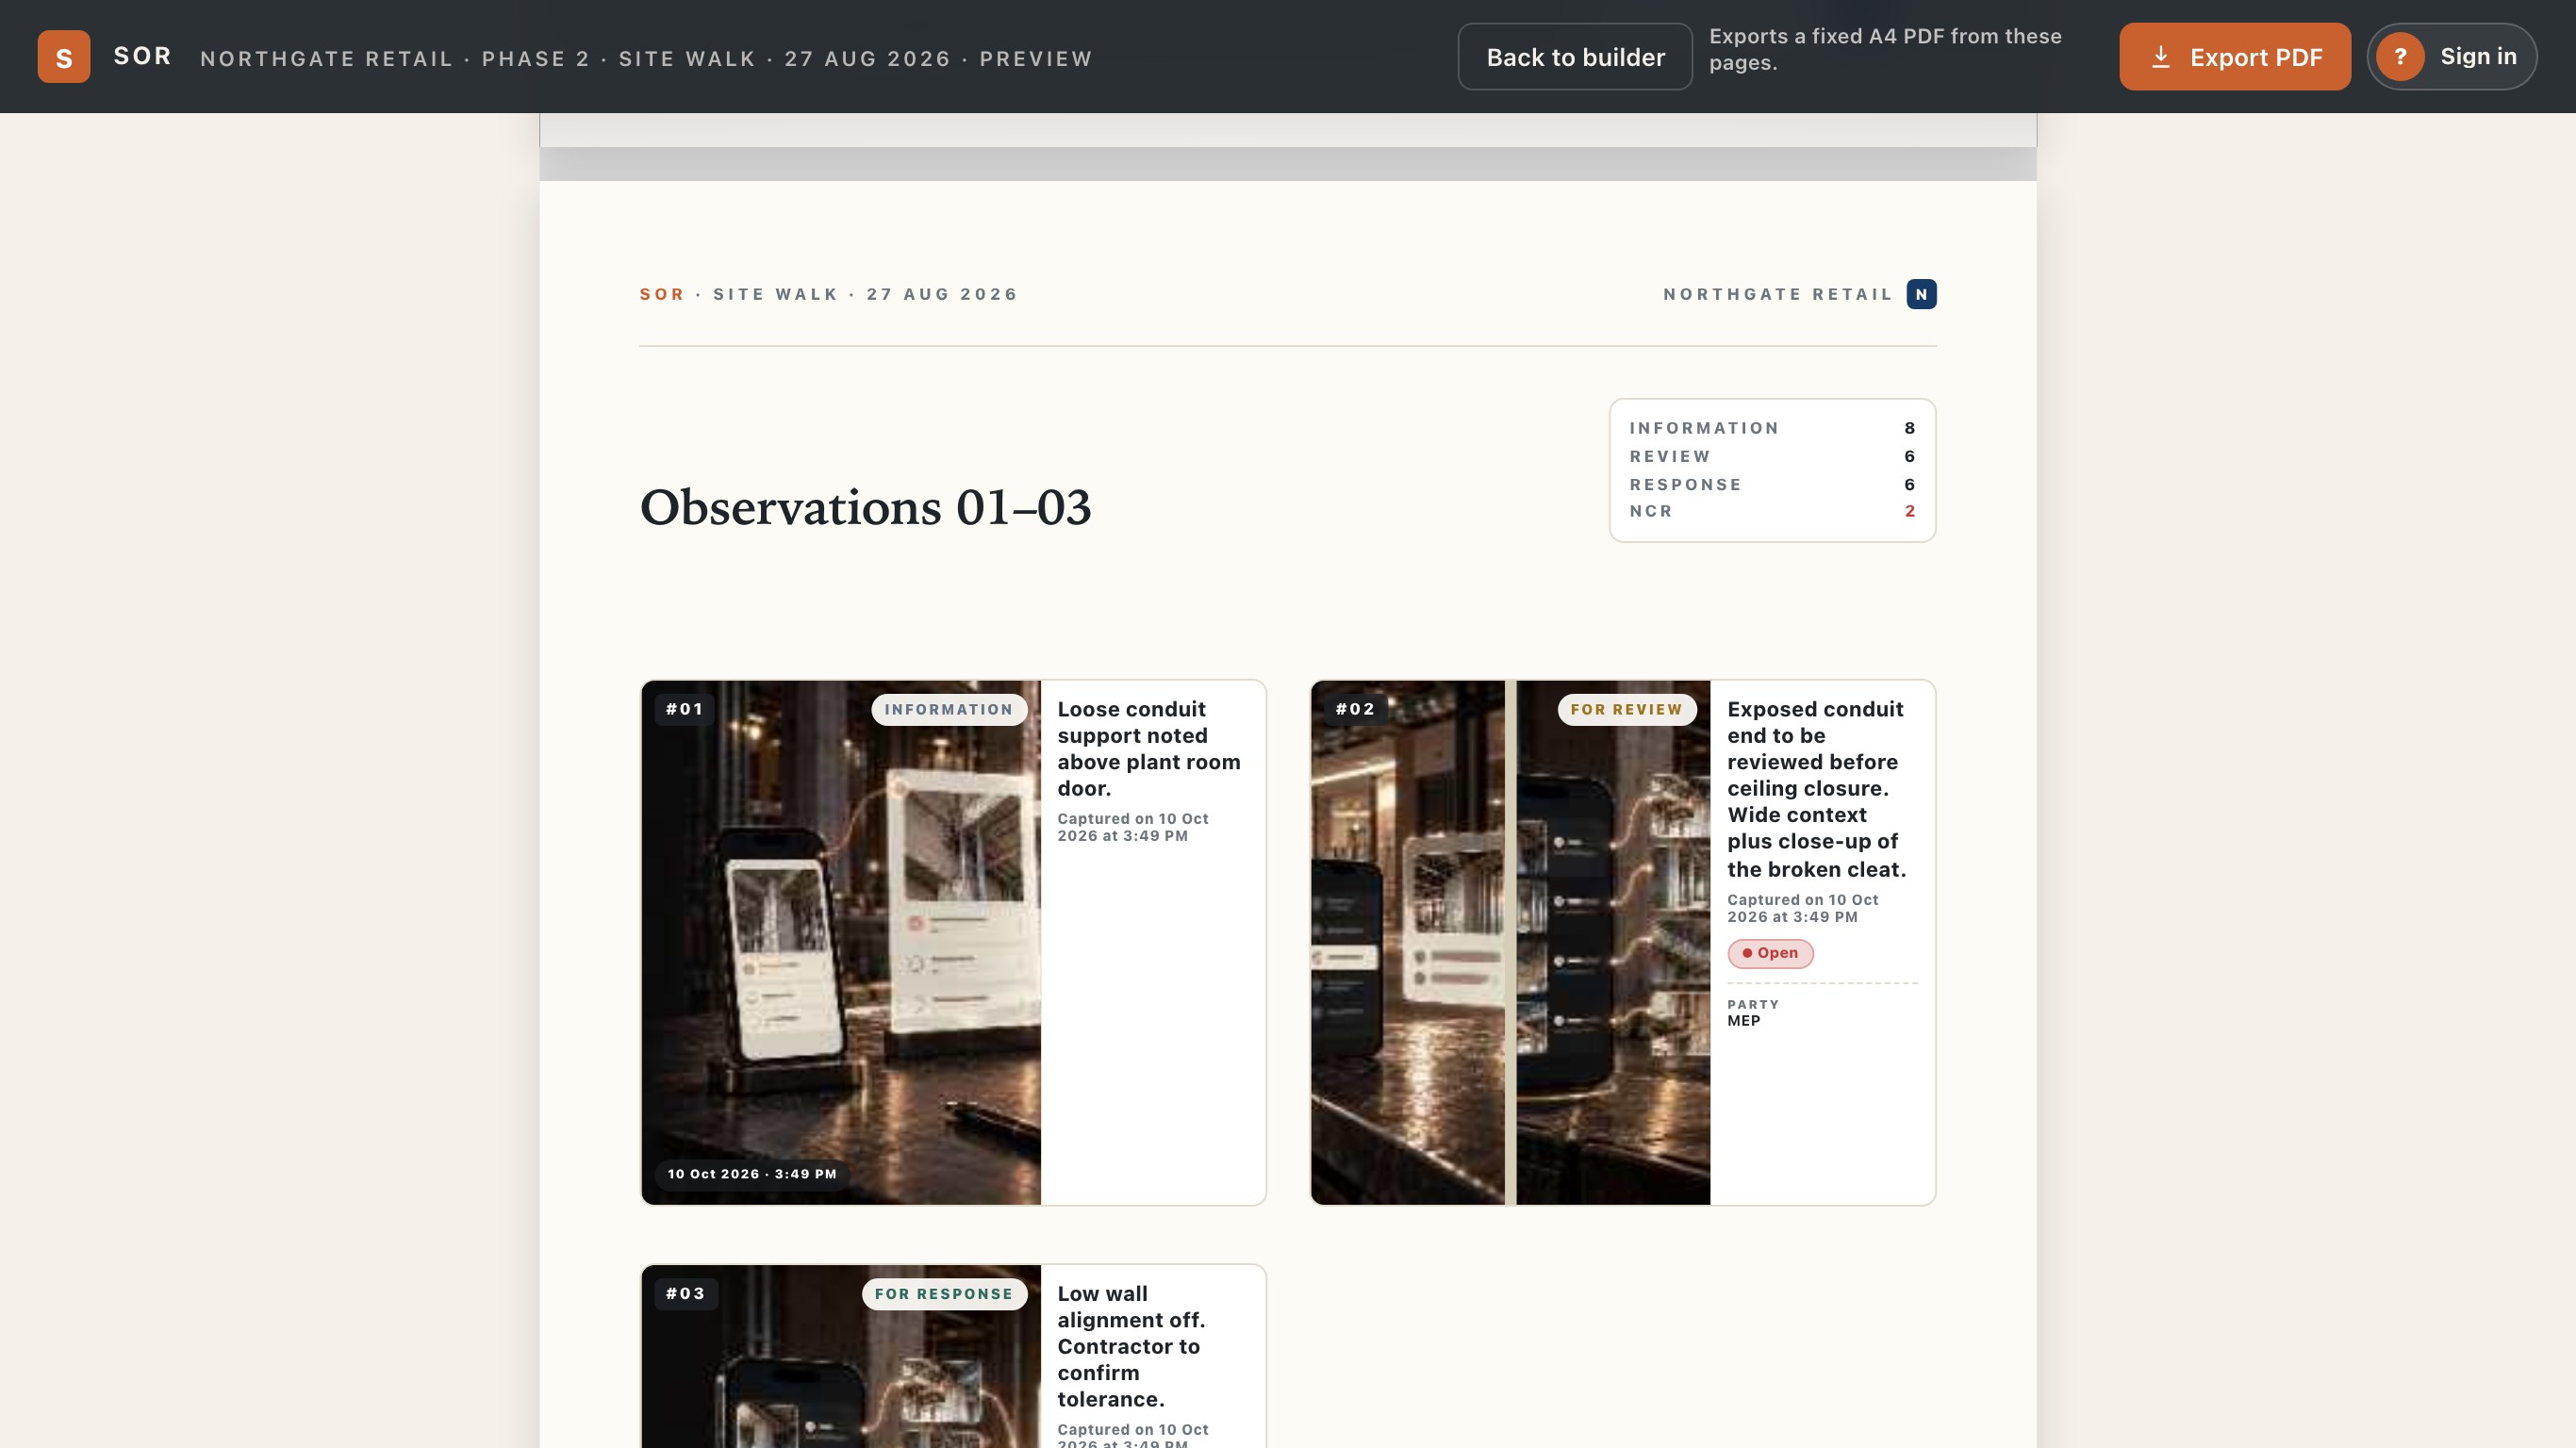This screenshot has height=1448, width=2576.
Task: Click the orange SOR logo icon
Action: (64, 57)
